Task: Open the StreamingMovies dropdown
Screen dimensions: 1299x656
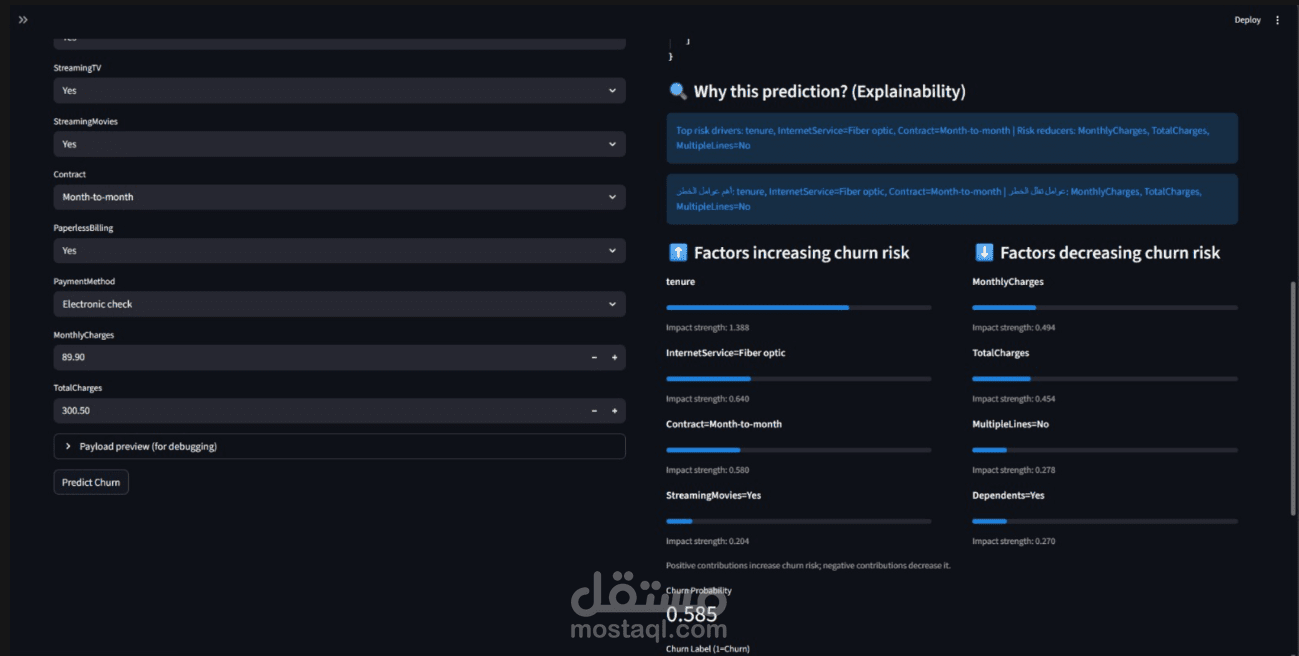Action: click(340, 144)
